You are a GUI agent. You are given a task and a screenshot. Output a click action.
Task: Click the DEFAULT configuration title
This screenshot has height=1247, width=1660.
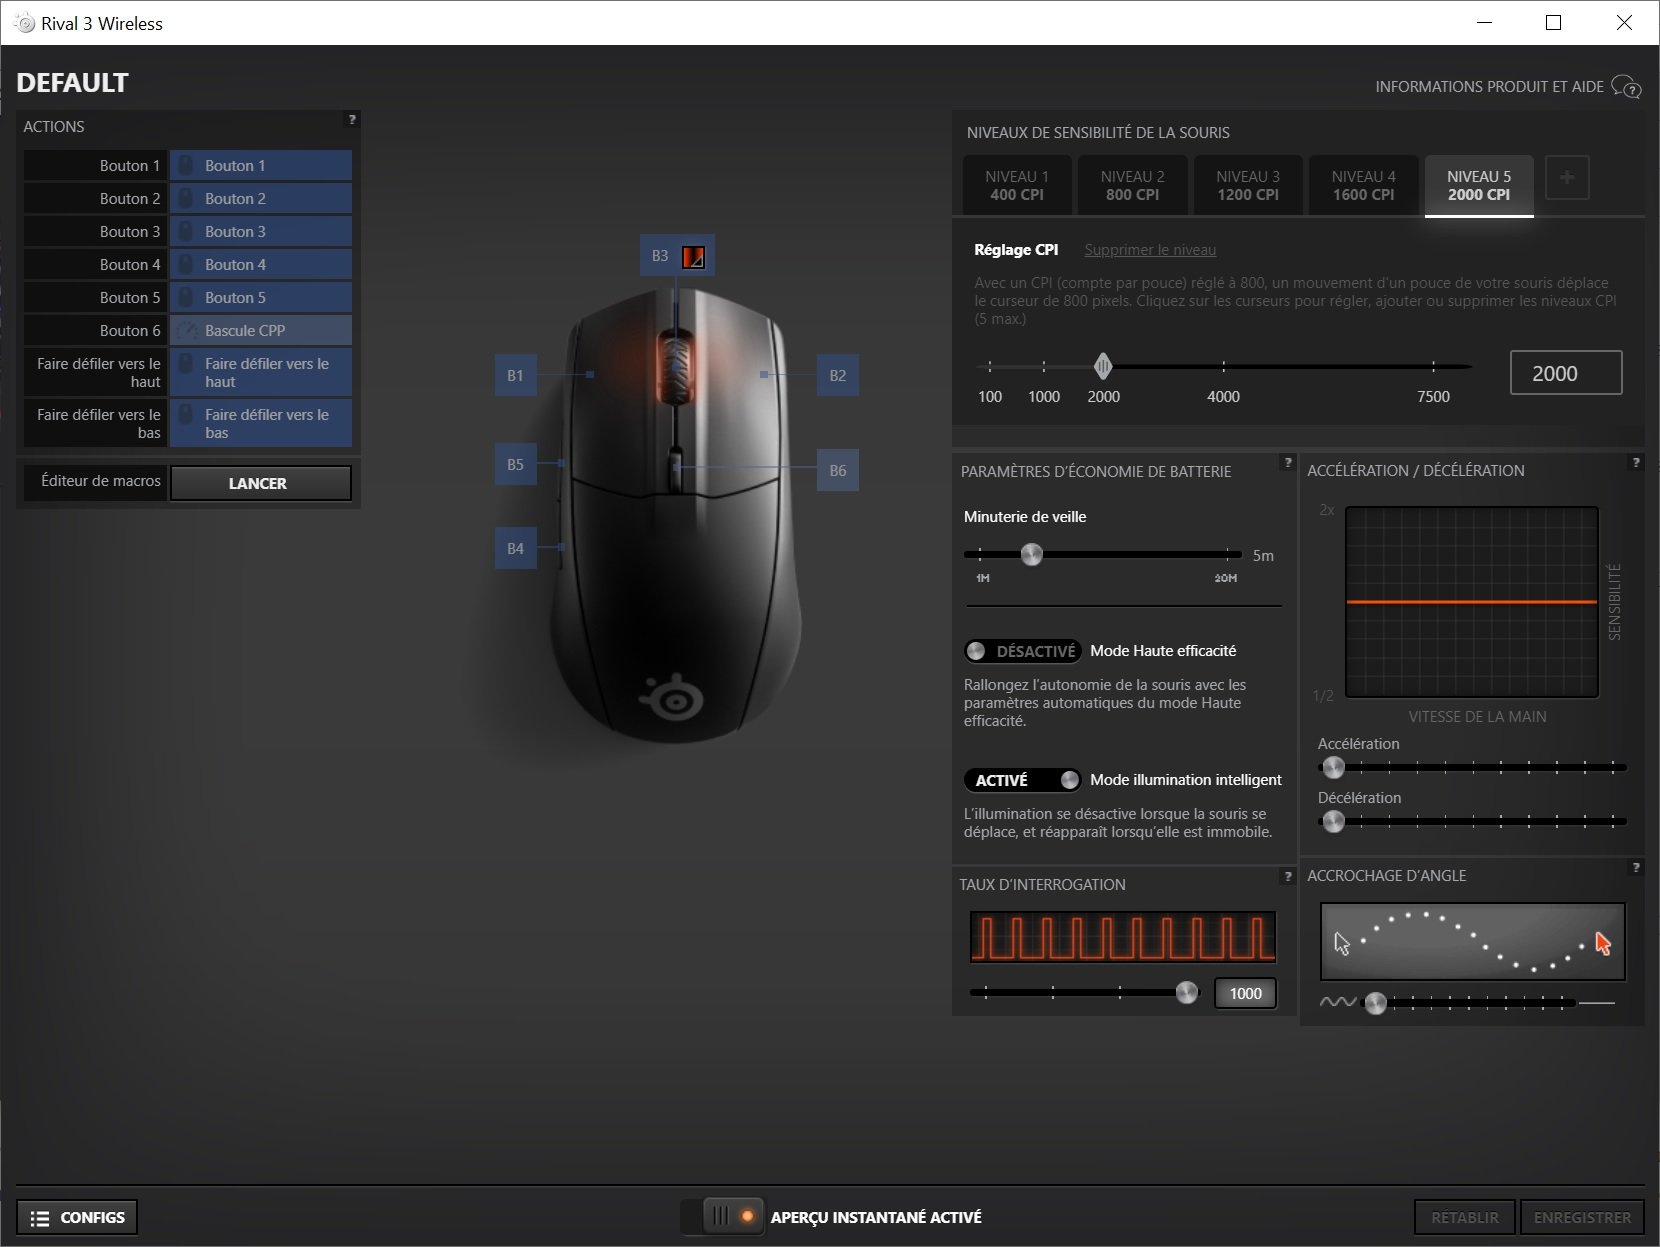(72, 83)
